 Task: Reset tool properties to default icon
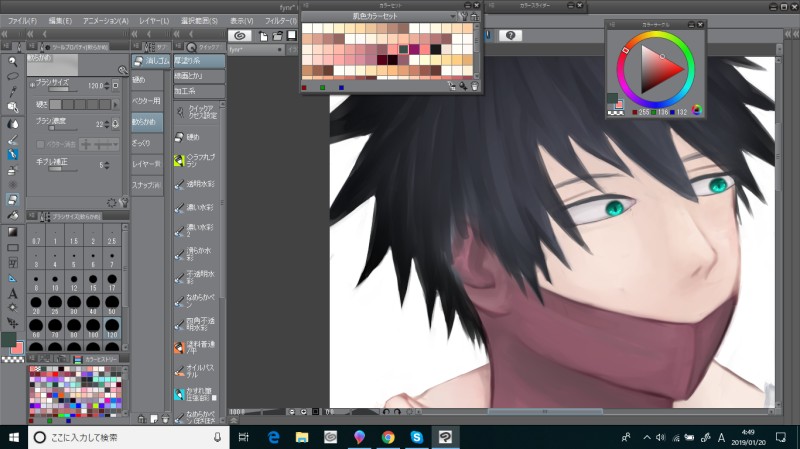tap(111, 203)
